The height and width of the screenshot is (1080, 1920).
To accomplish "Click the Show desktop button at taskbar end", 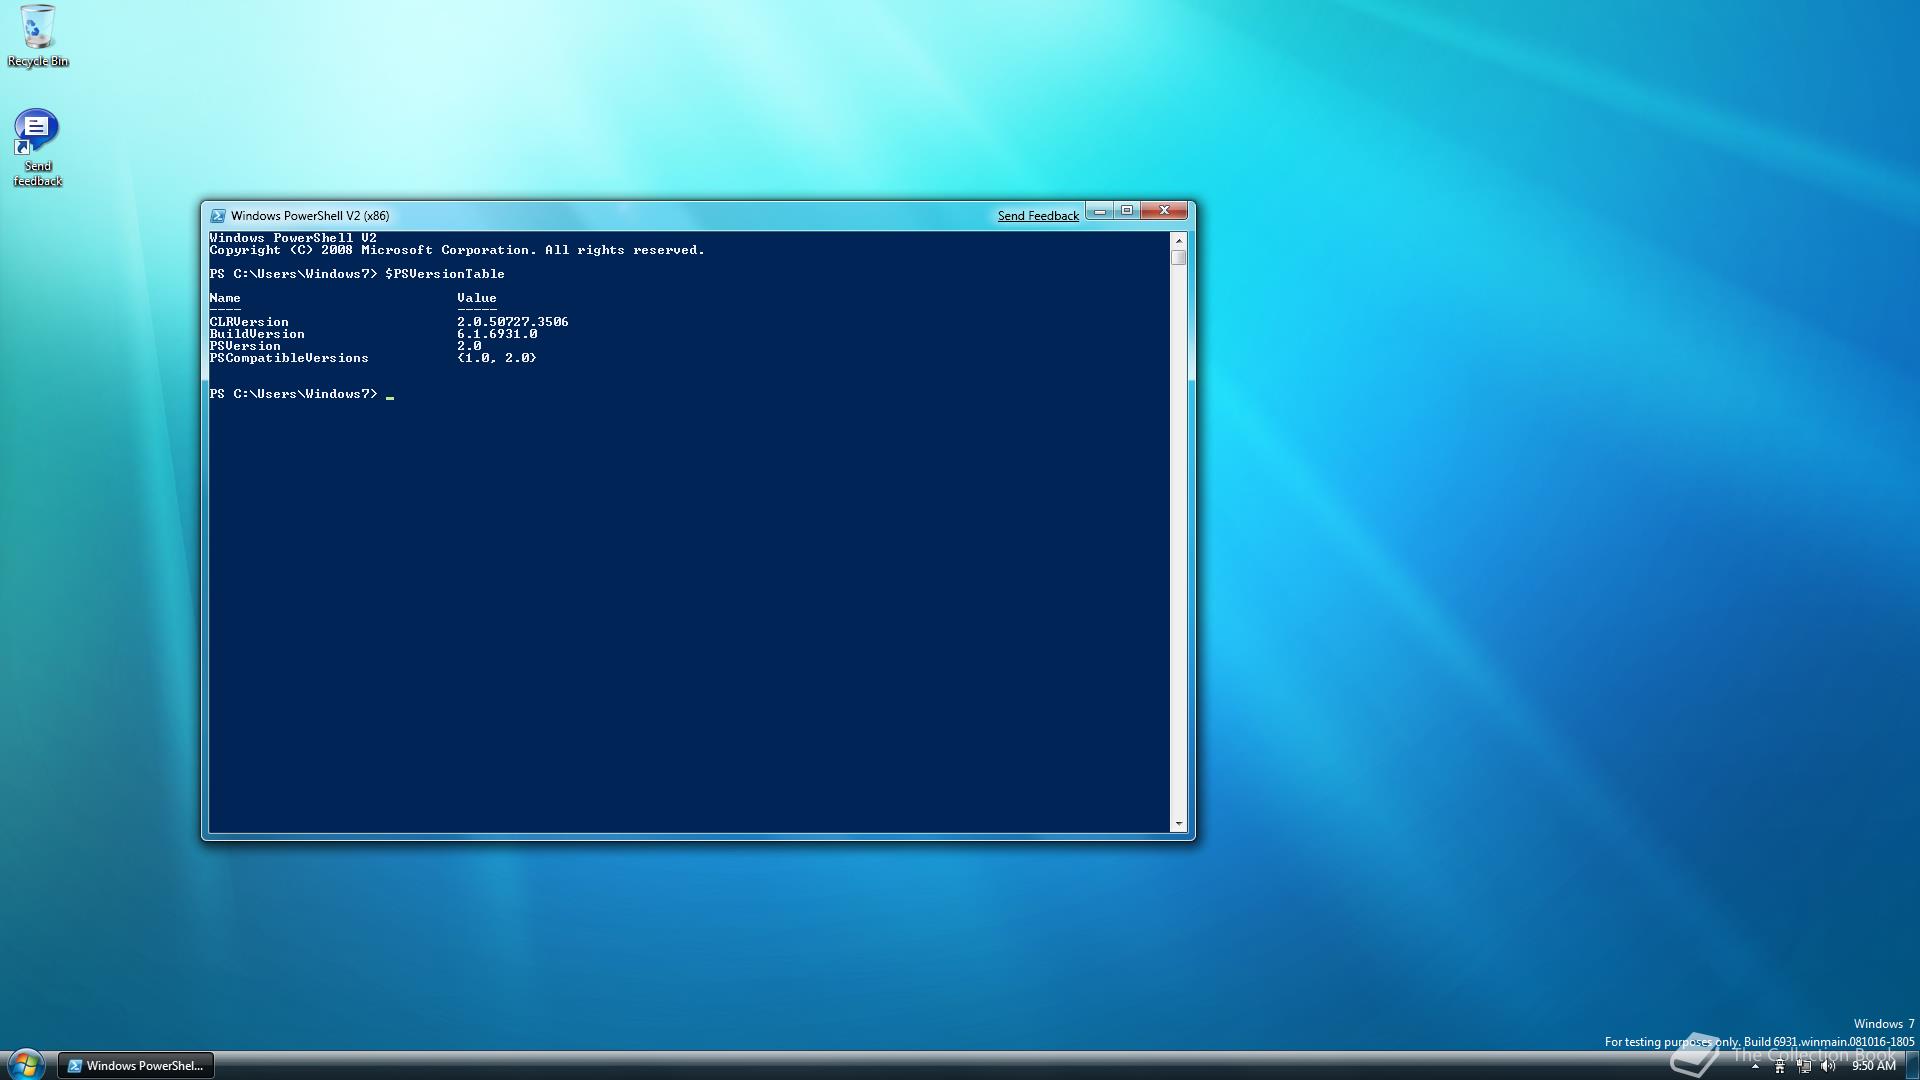I will 1912,1066.
